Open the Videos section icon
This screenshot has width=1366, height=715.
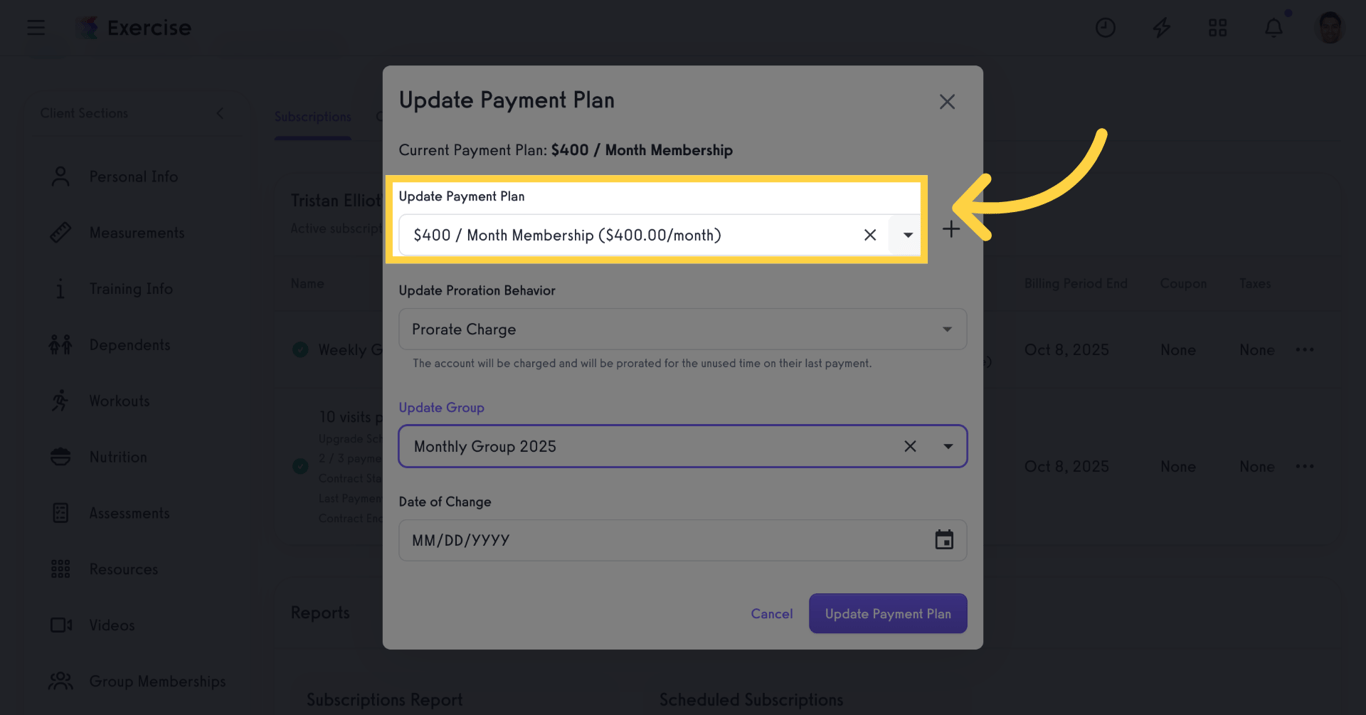pyautogui.click(x=60, y=625)
